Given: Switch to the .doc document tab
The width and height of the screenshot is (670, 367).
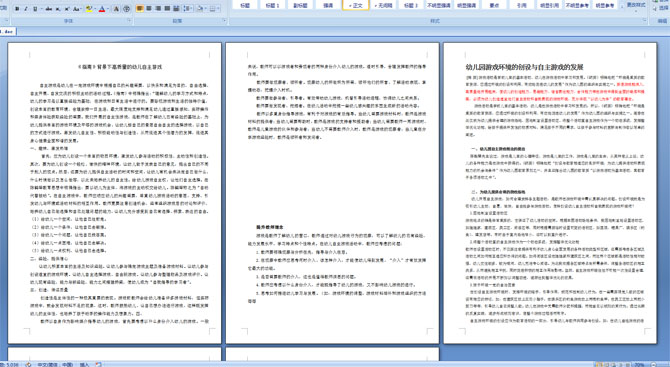Looking at the screenshot, I should click(8, 31).
